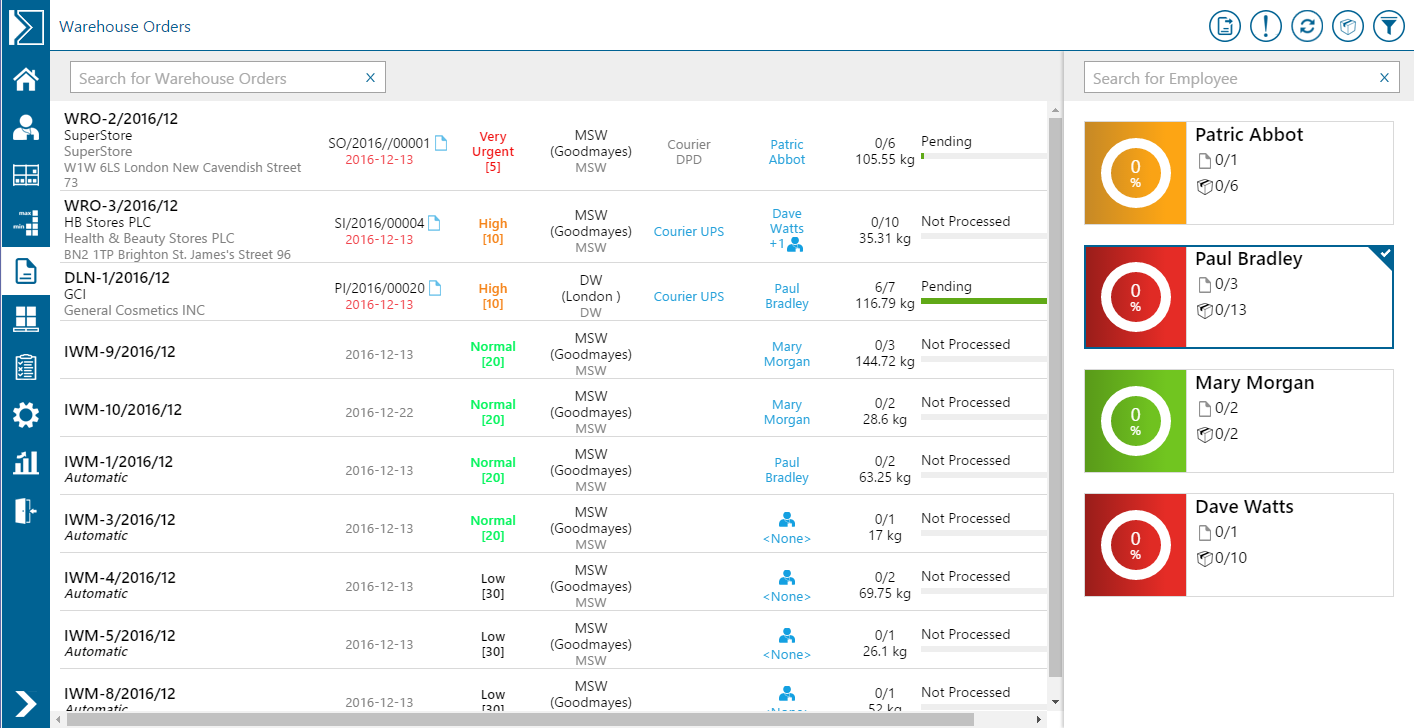This screenshot has height=728, width=1414.
Task: Clear the Warehouse Orders search box
Action: pos(370,78)
